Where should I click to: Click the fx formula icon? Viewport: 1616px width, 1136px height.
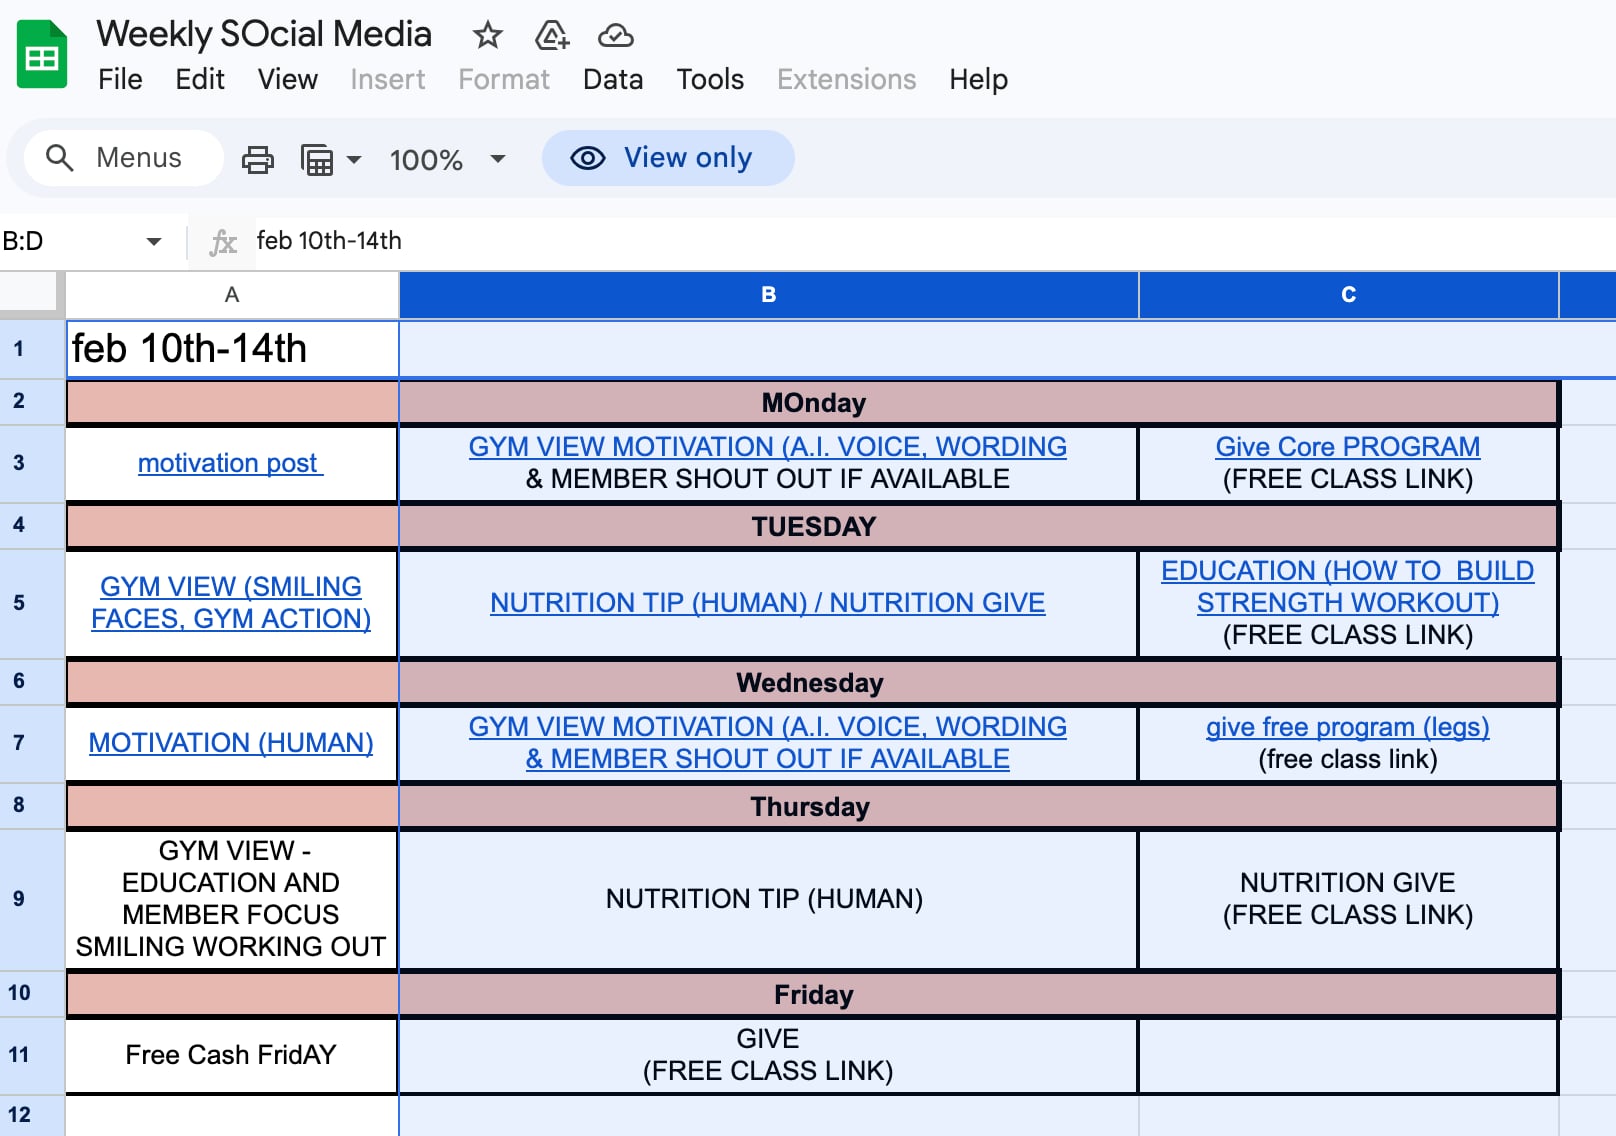pos(223,242)
